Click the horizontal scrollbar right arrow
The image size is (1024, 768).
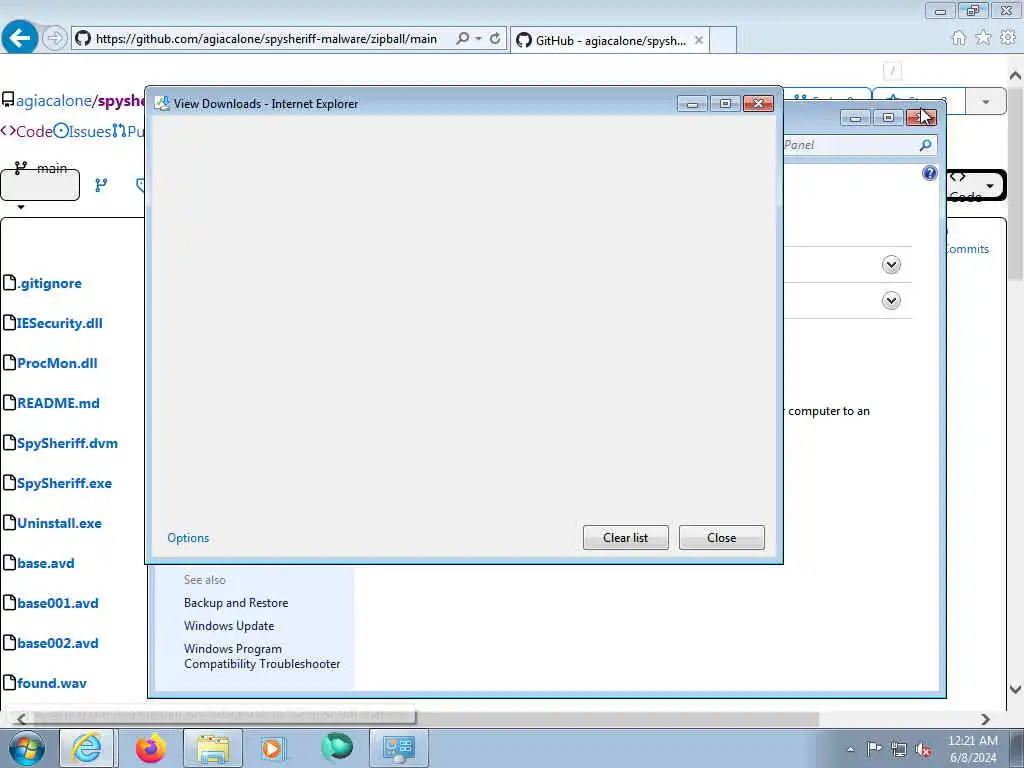pos(985,719)
